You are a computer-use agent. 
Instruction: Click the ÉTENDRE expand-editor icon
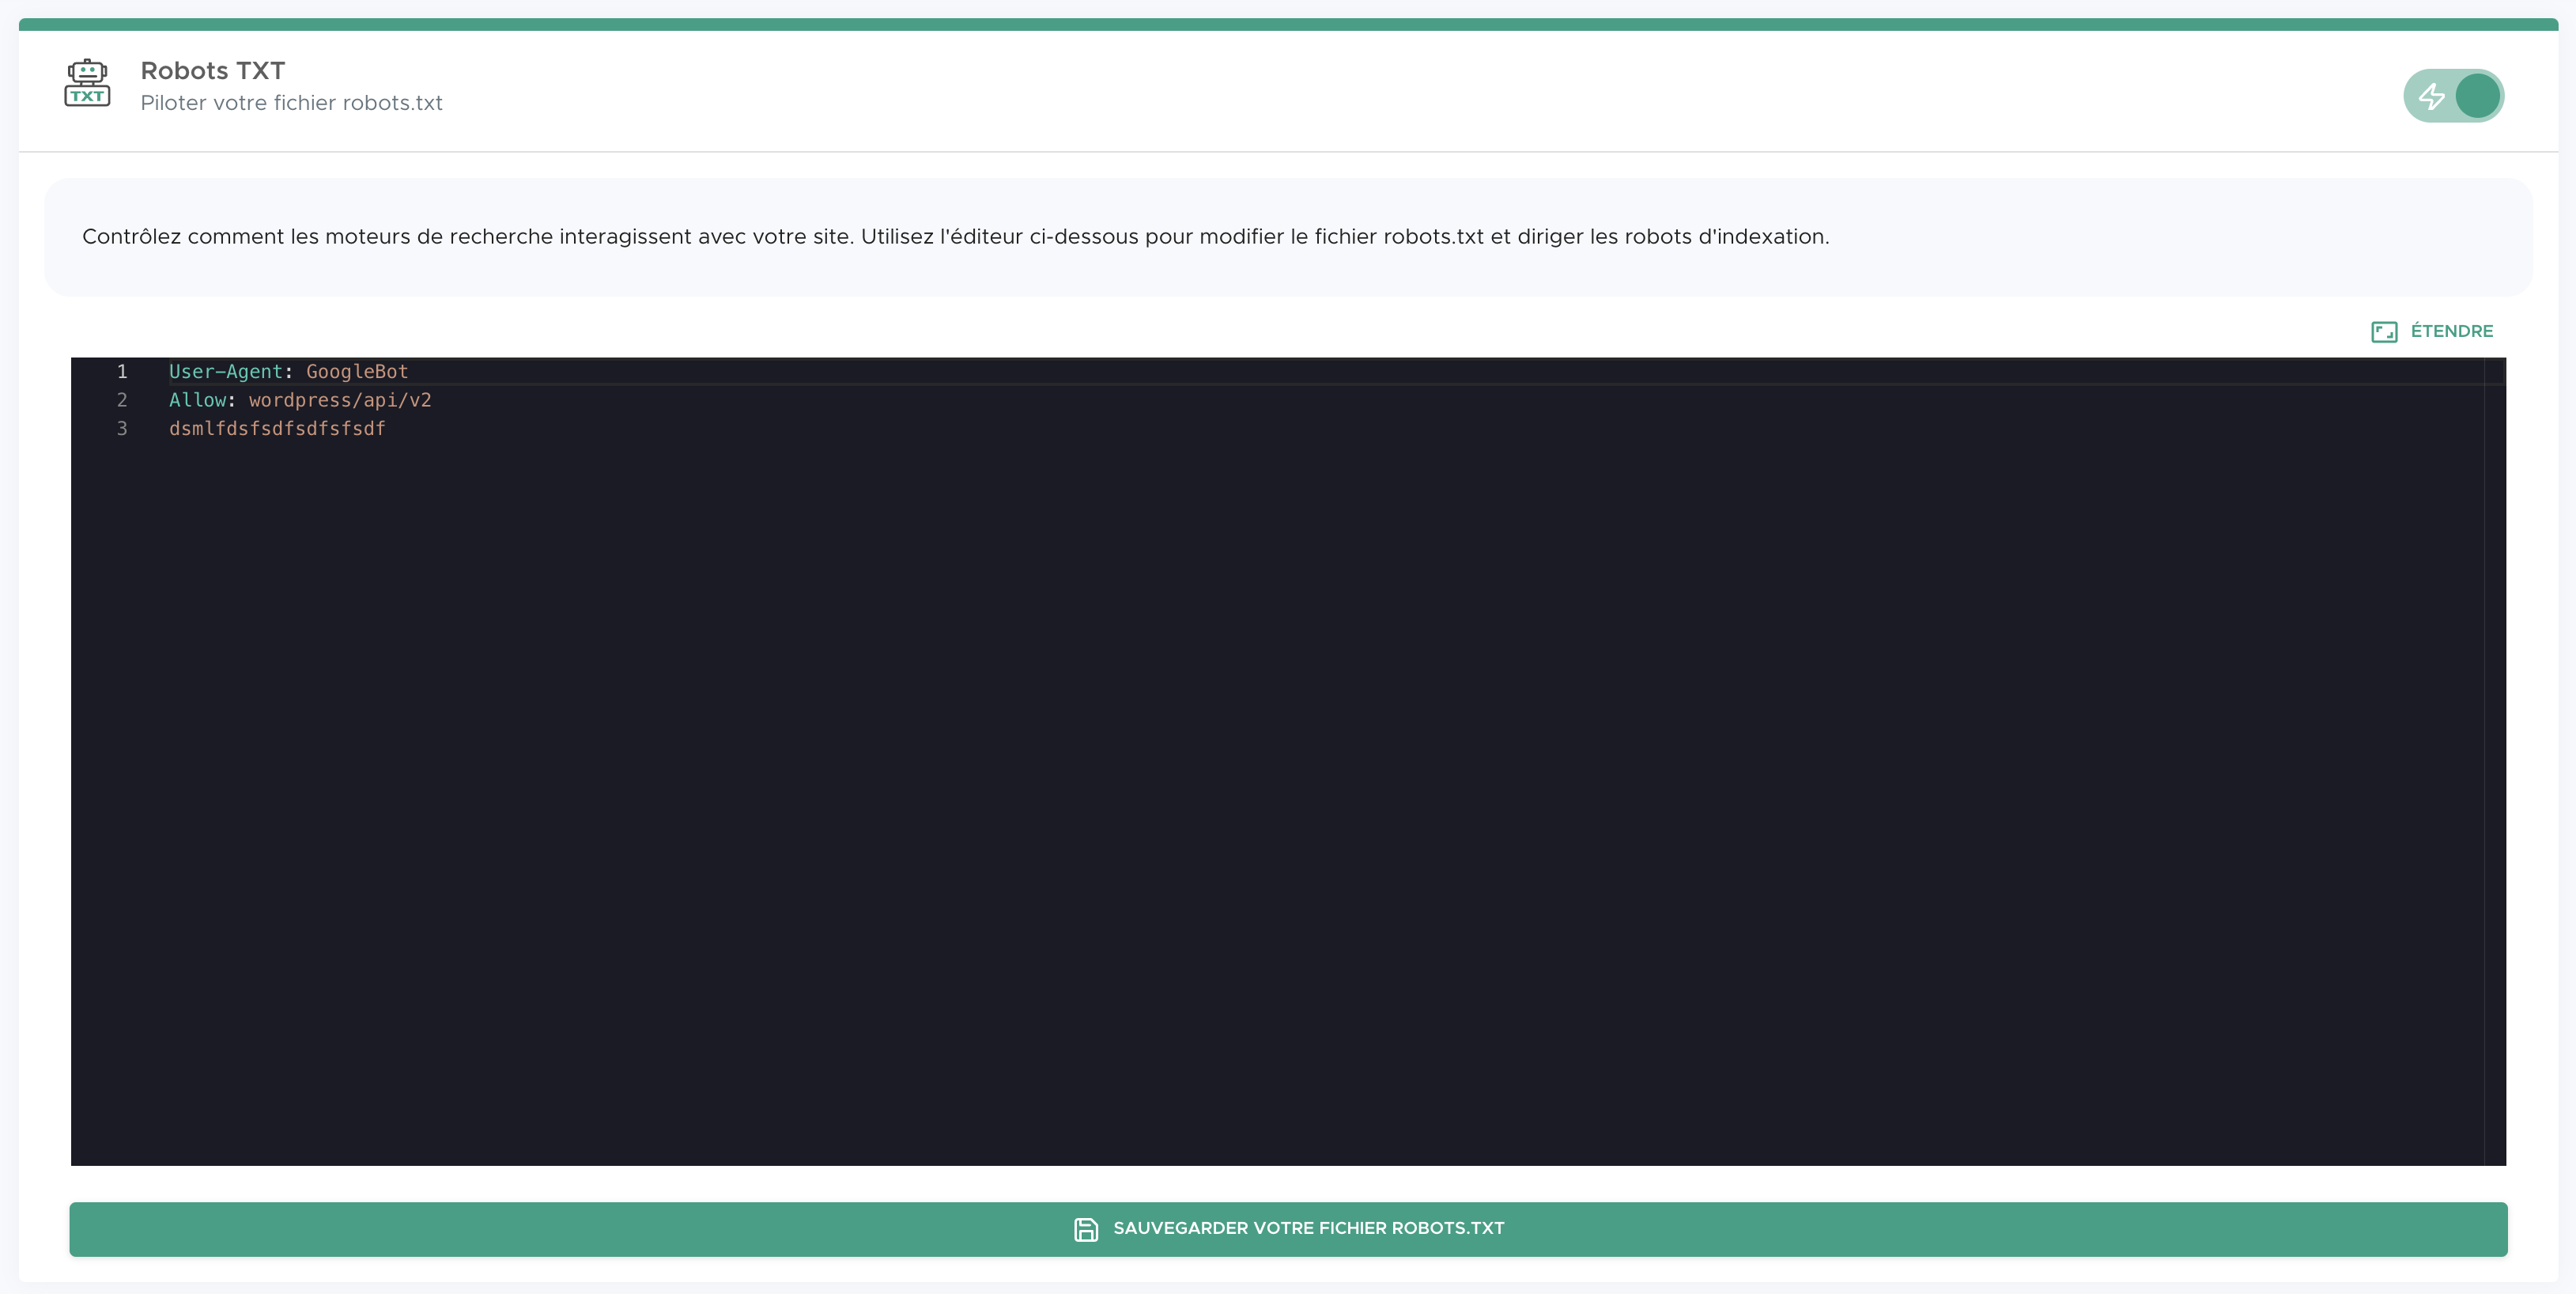(2383, 332)
